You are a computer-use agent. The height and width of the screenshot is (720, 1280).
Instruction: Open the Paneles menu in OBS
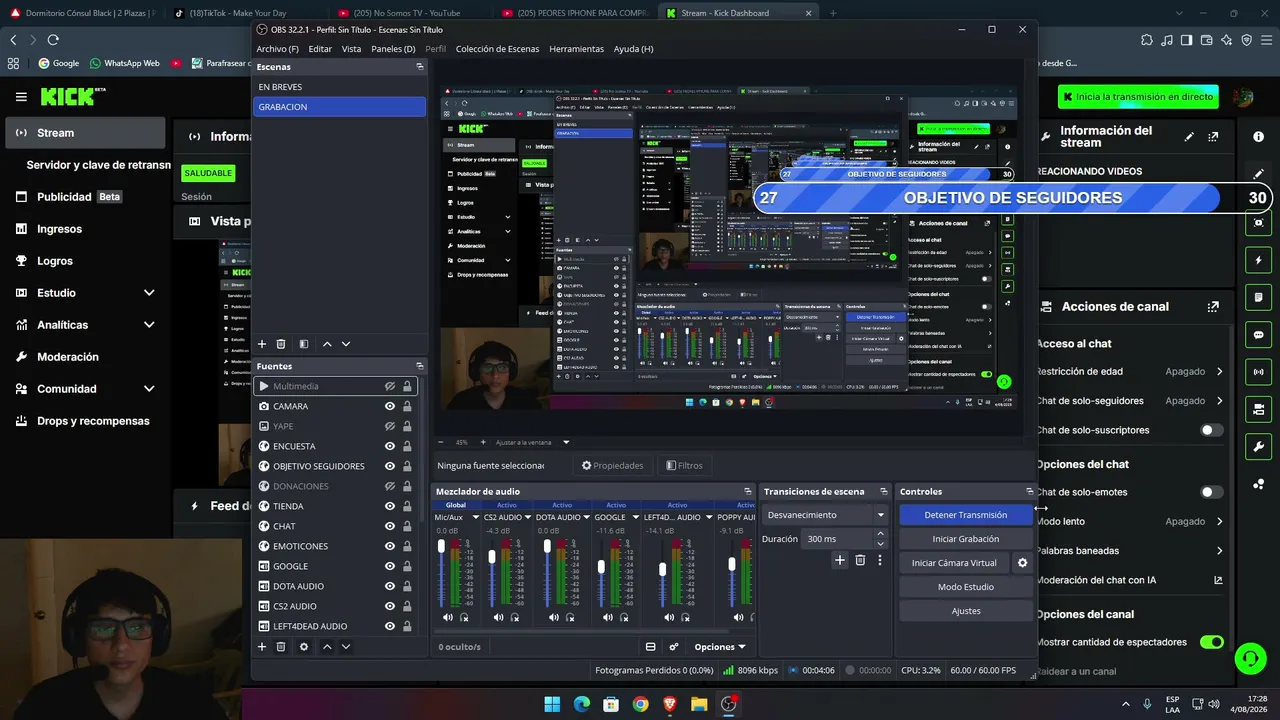point(393,49)
